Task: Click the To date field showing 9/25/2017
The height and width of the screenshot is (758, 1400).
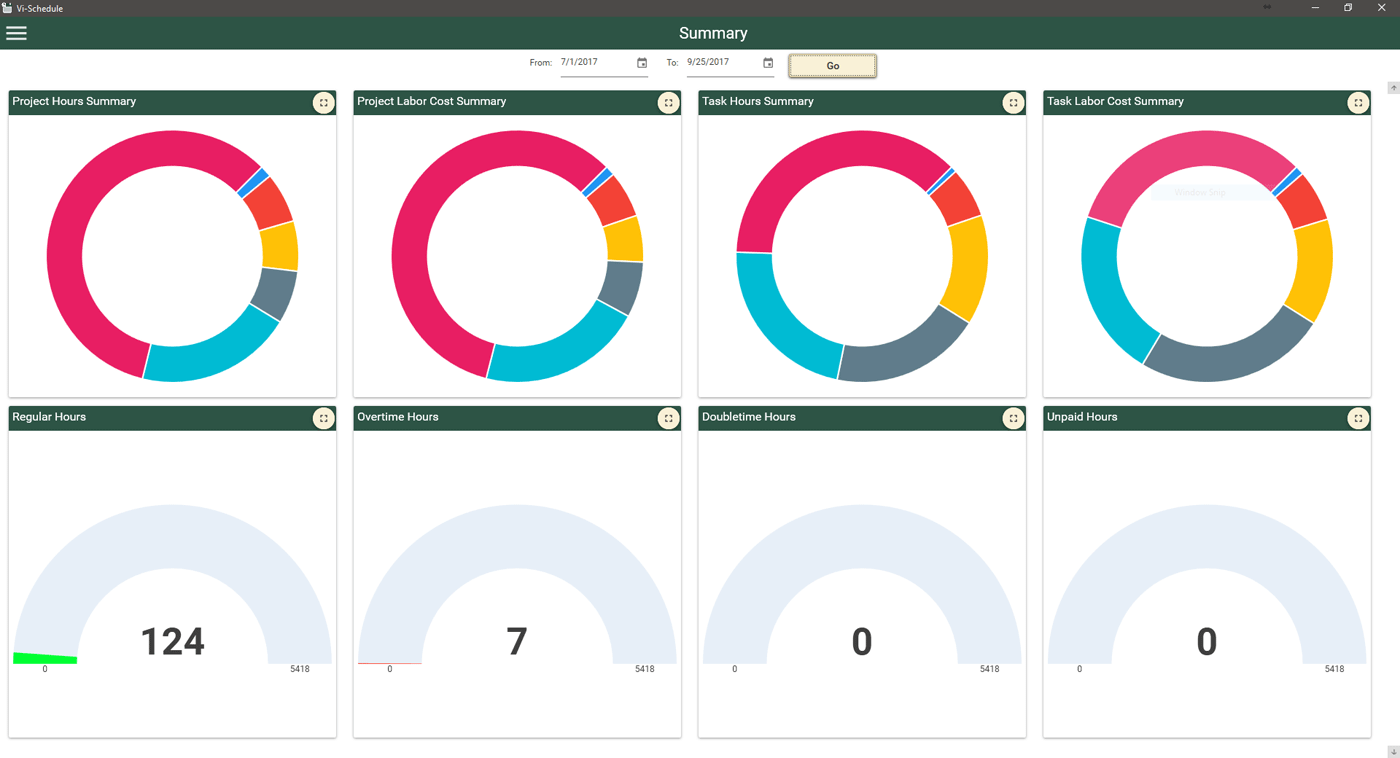Action: click(x=721, y=62)
